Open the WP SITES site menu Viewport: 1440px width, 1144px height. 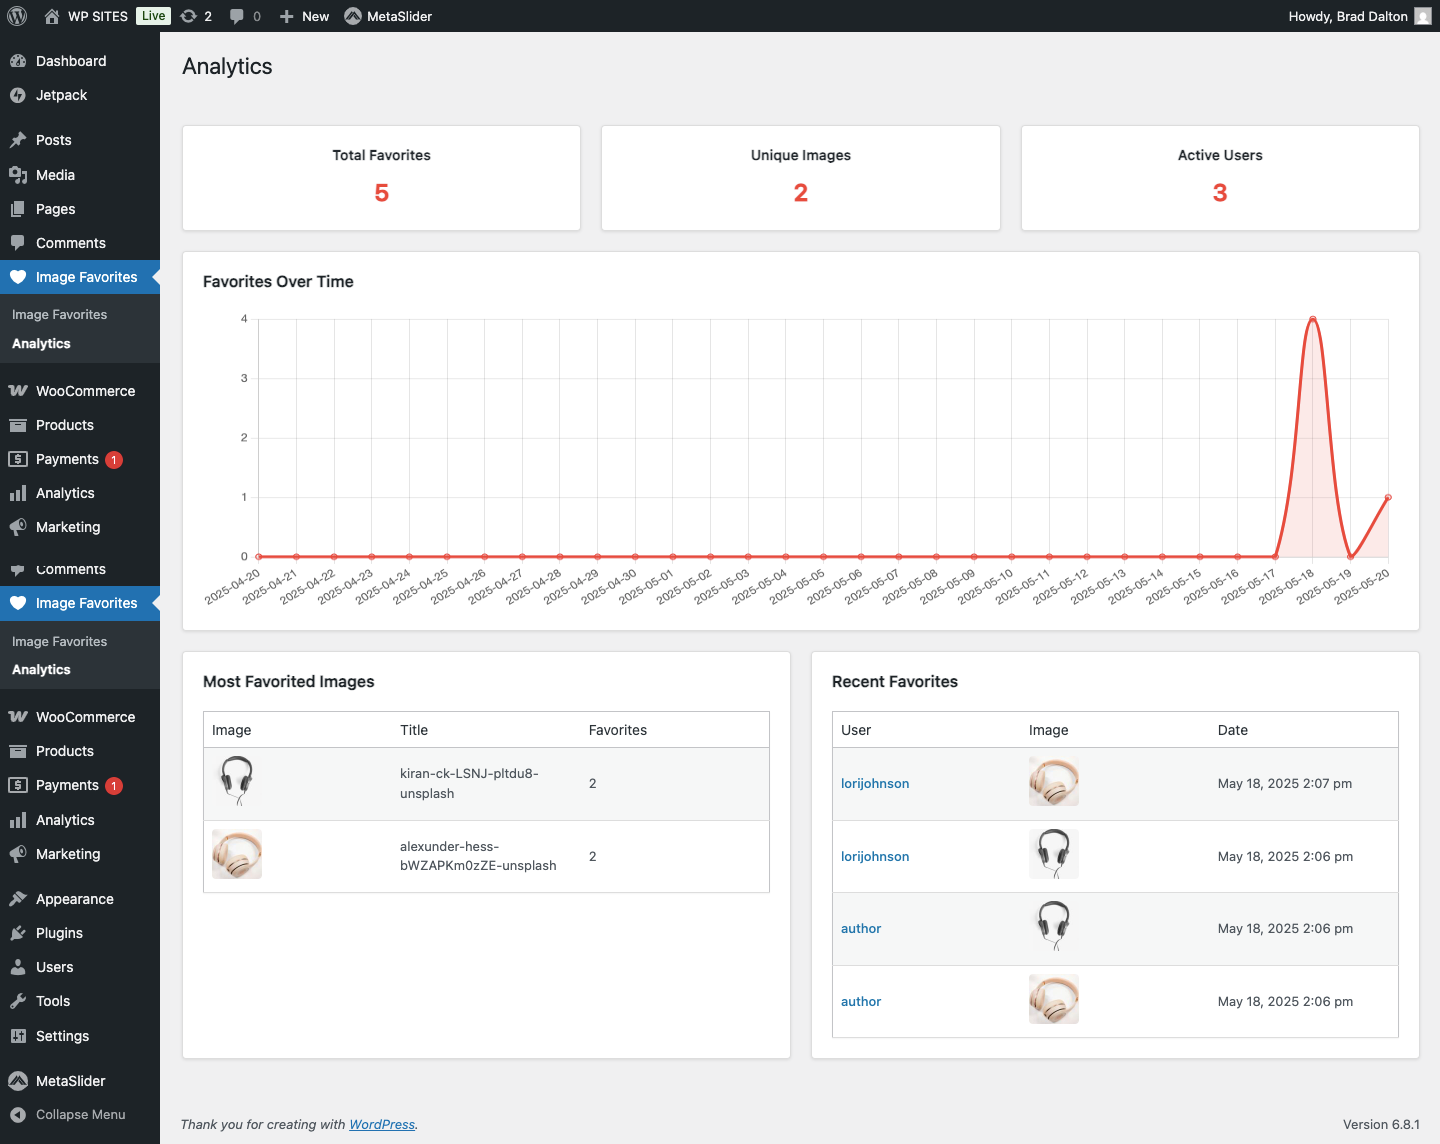pos(97,16)
